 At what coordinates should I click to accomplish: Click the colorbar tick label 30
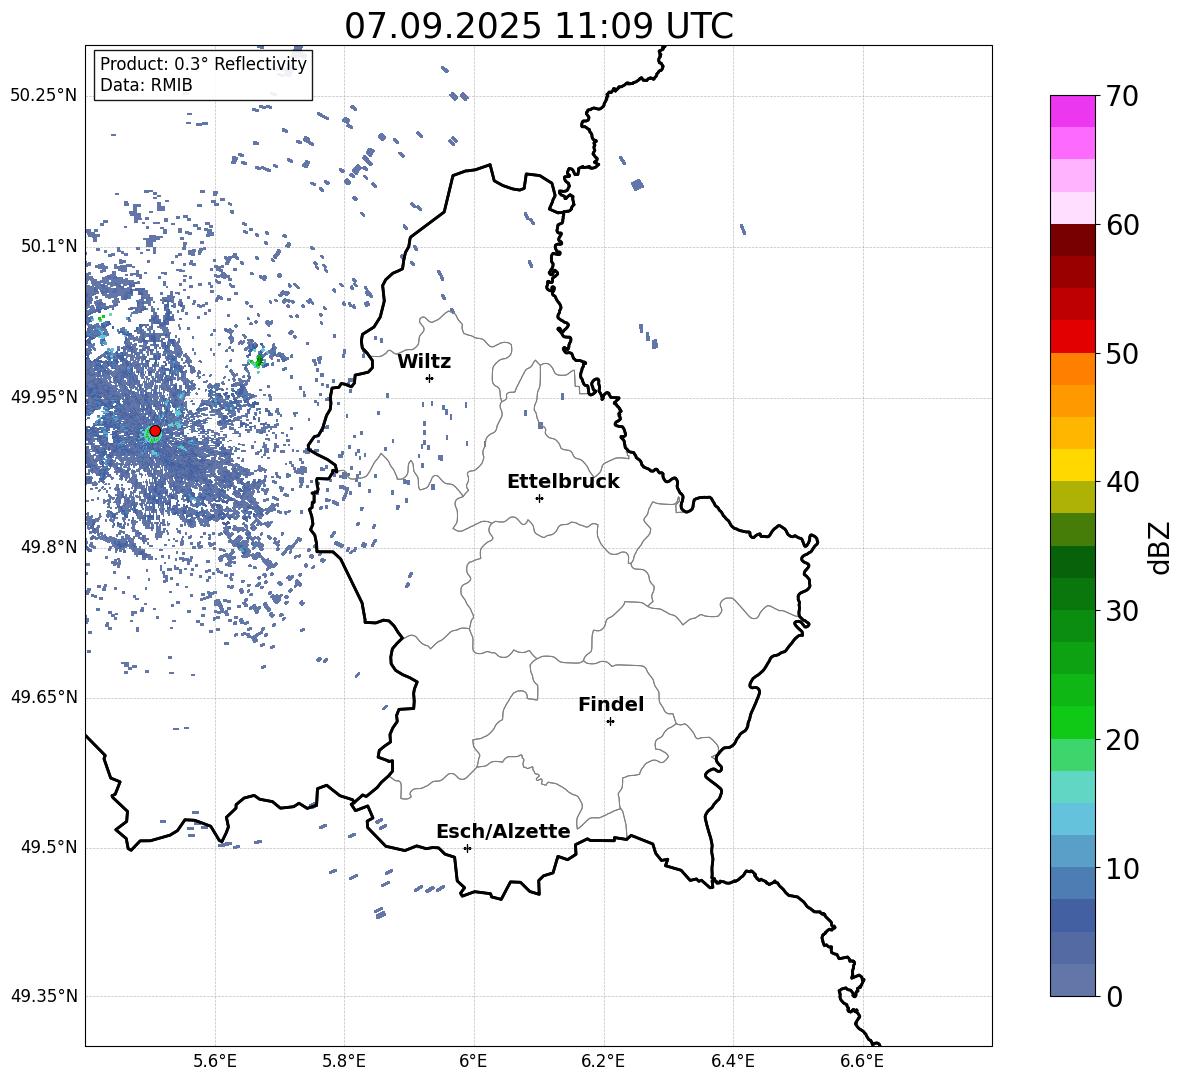(x=1123, y=611)
